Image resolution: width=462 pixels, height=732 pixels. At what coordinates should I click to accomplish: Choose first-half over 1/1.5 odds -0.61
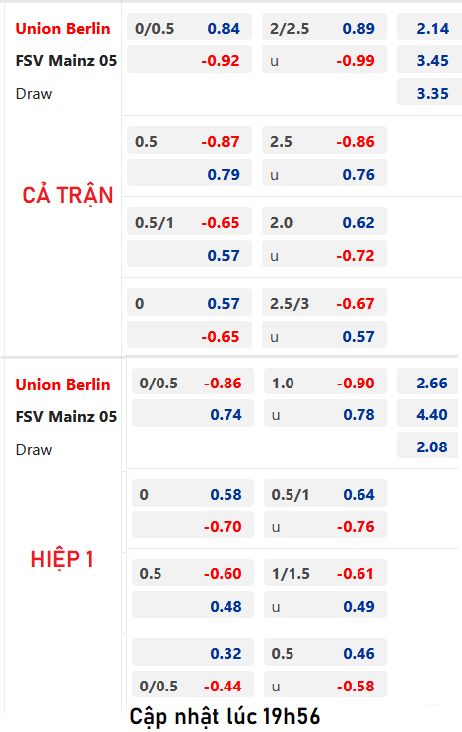[x=325, y=573]
